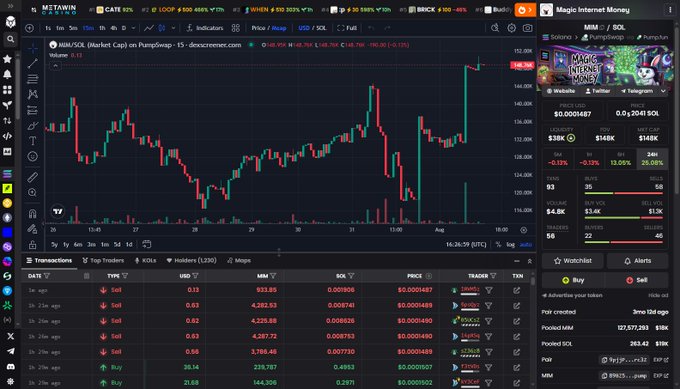Open the token Website link
Screen dimensions: 680x389
560,91
